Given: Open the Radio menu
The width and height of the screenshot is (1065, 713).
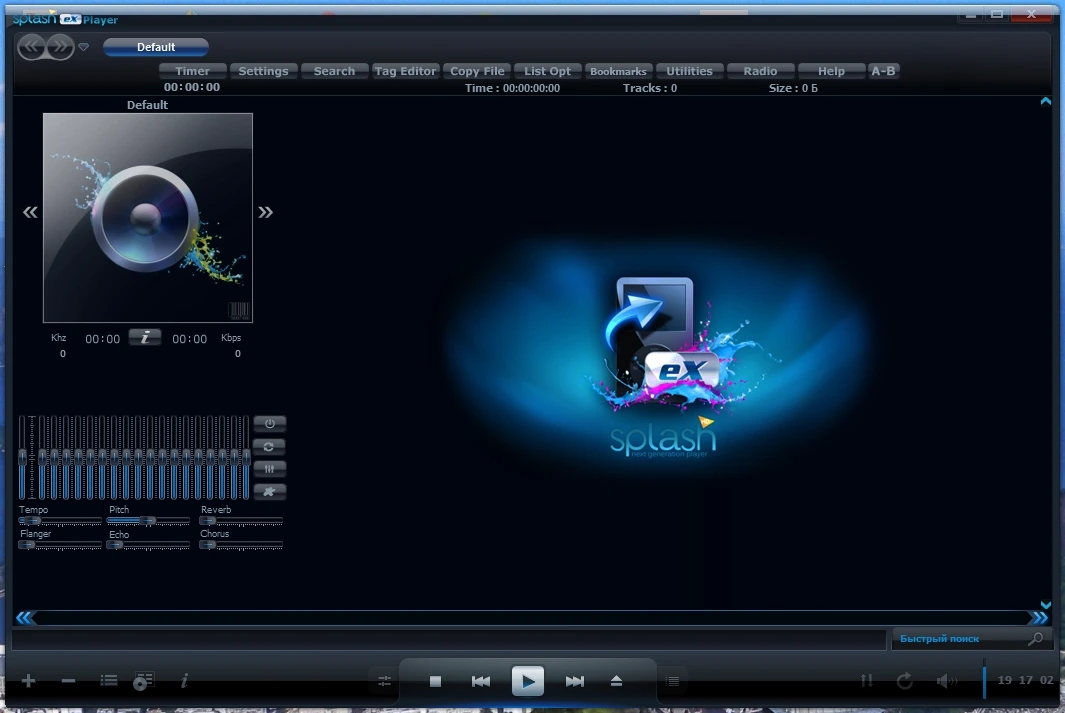Looking at the screenshot, I should 760,71.
